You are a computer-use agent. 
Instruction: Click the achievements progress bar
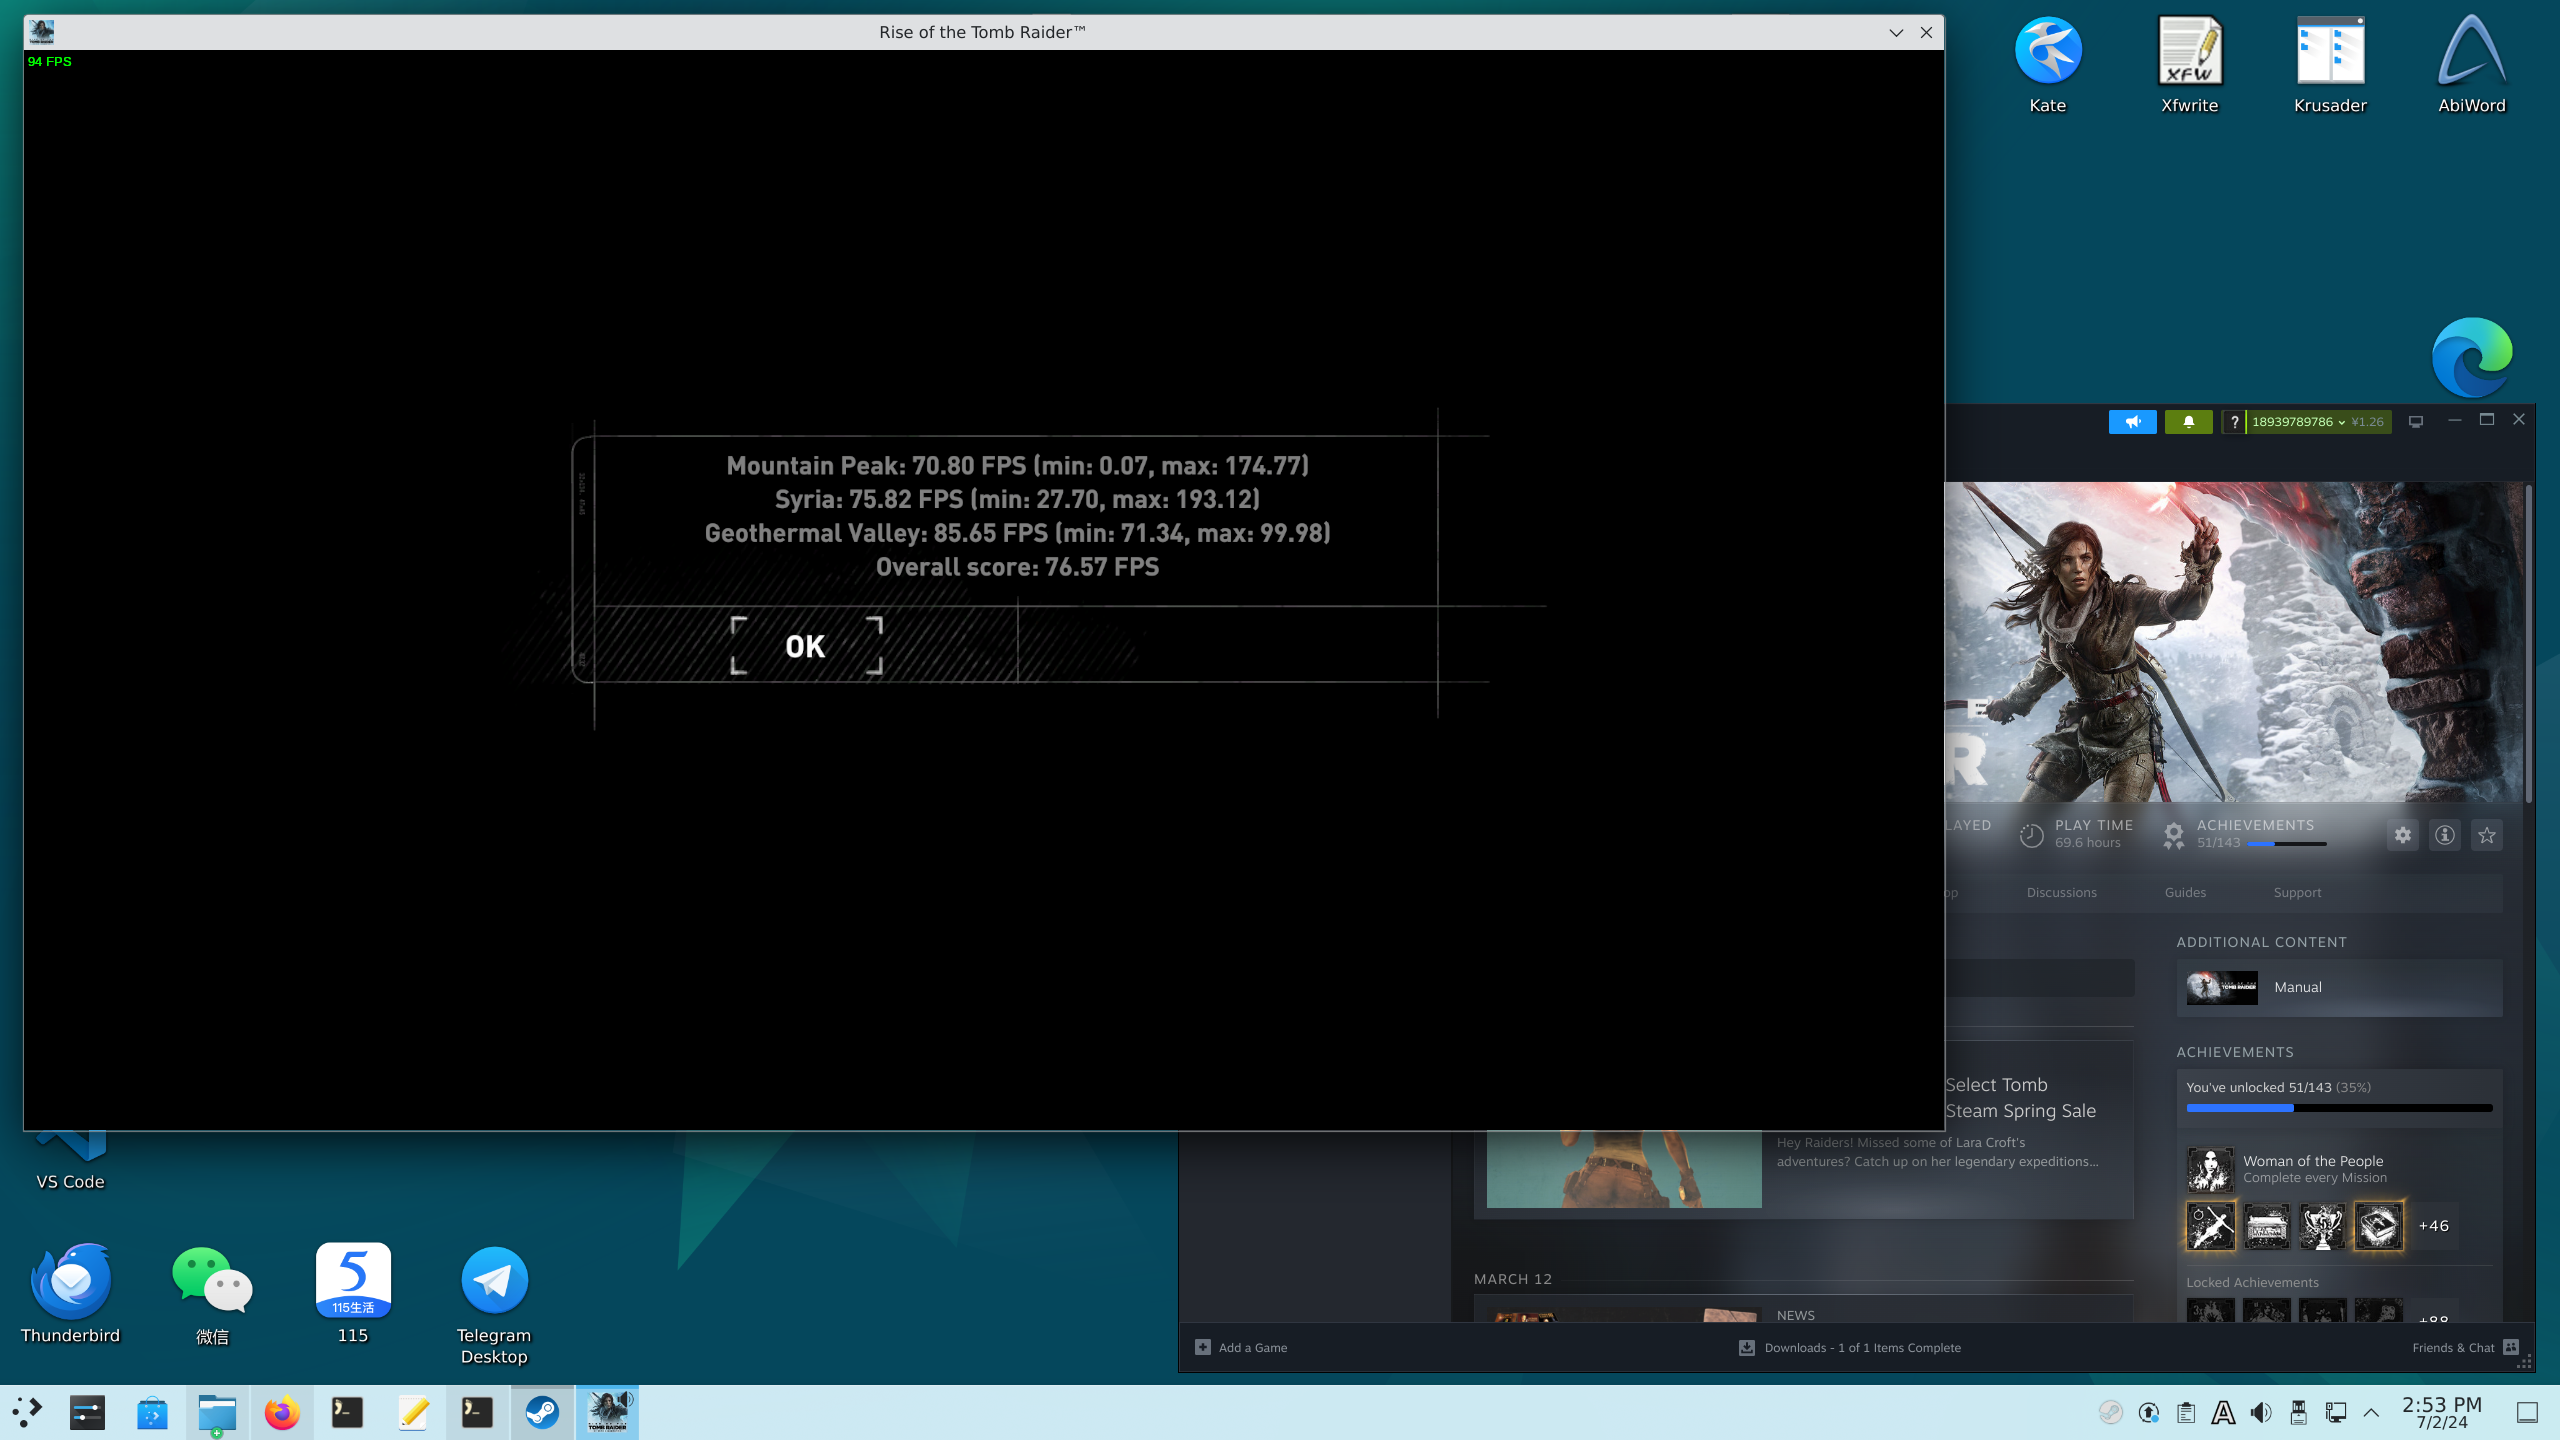[x=2339, y=1108]
